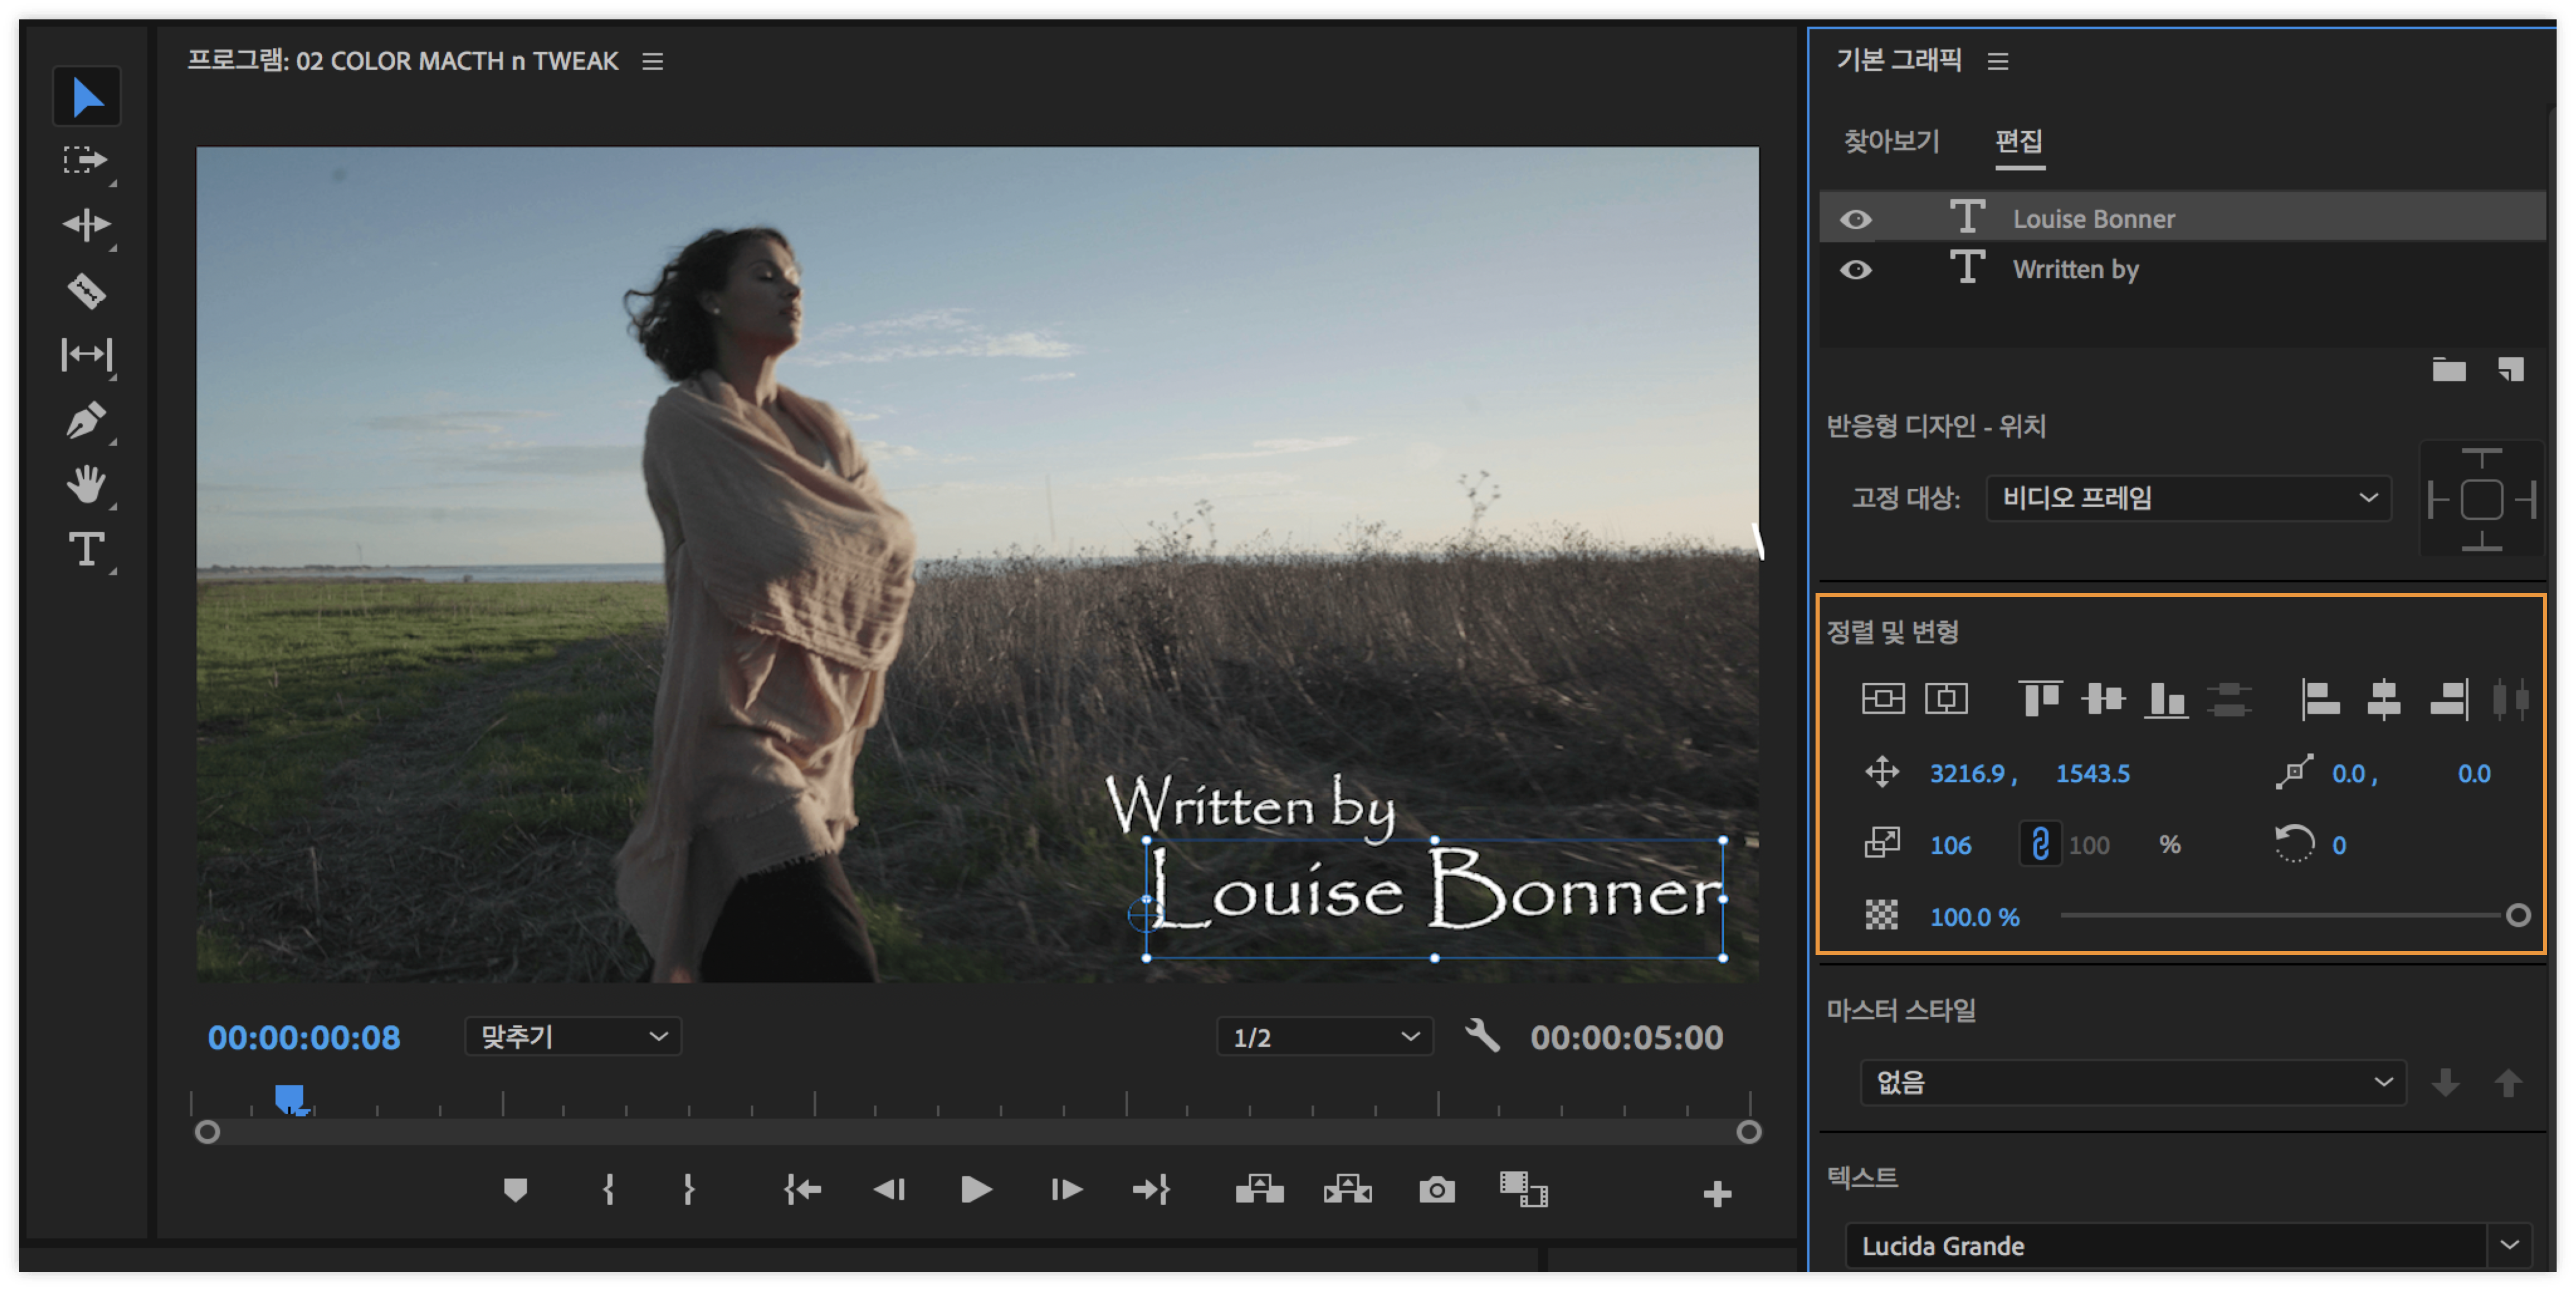The height and width of the screenshot is (1292, 2576).
Task: Select the Hand tool
Action: coord(86,485)
